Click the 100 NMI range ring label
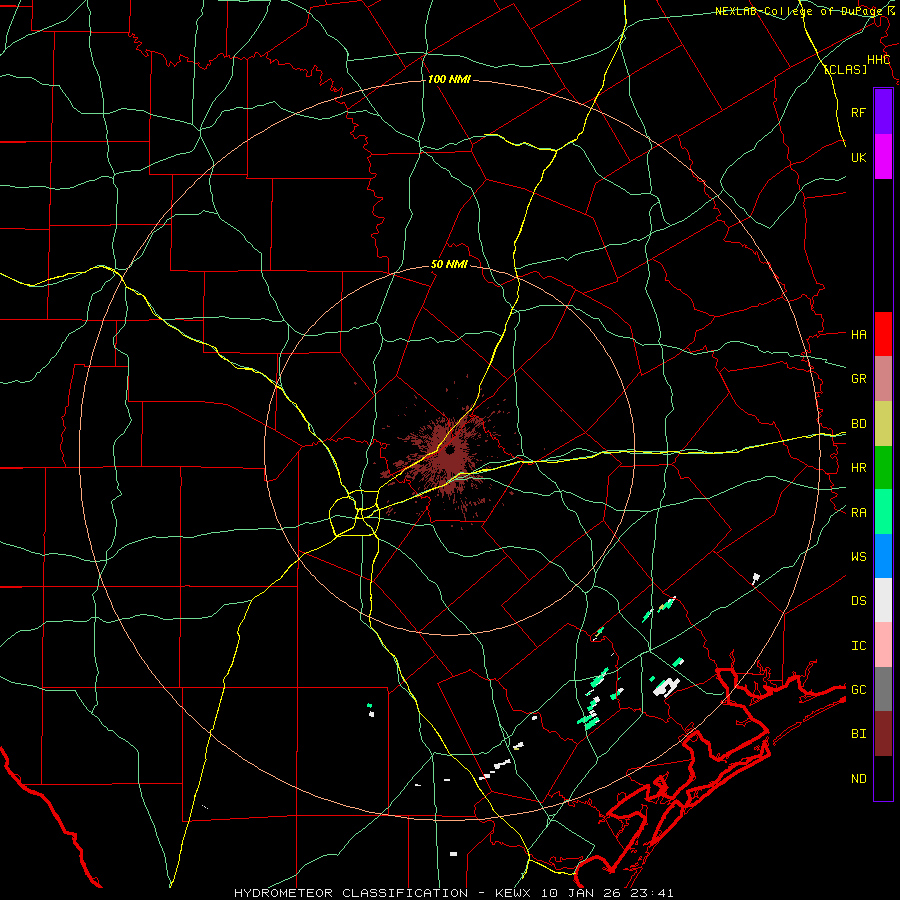Viewport: 900px width, 900px height. click(x=449, y=79)
